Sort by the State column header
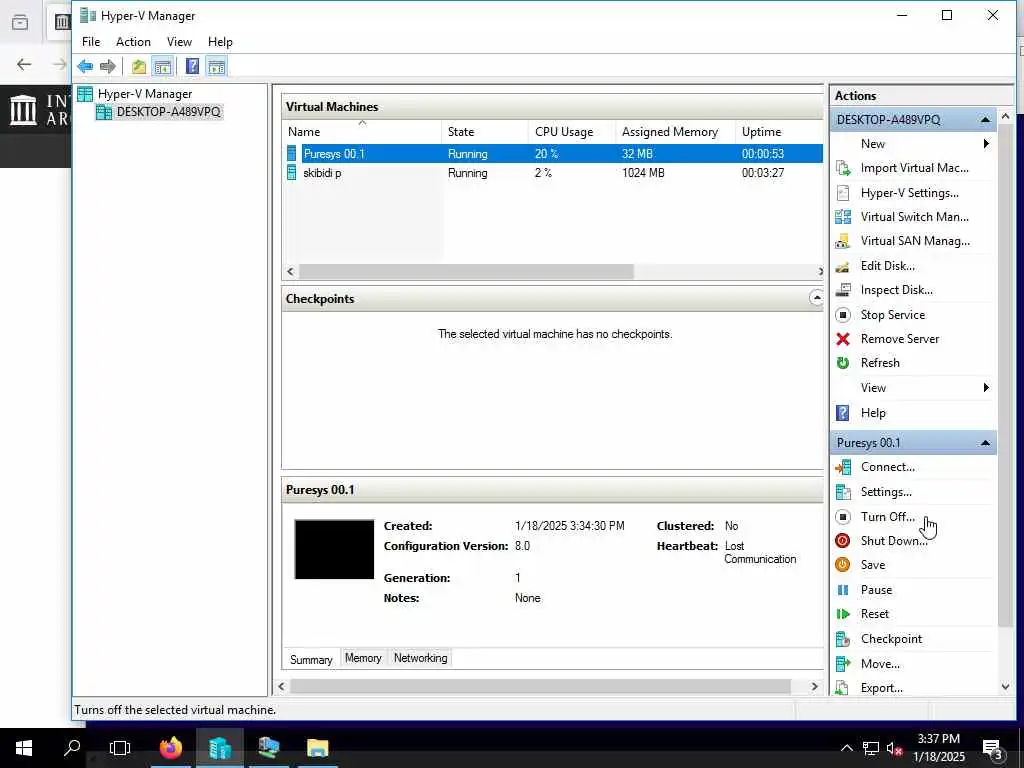 485,132
